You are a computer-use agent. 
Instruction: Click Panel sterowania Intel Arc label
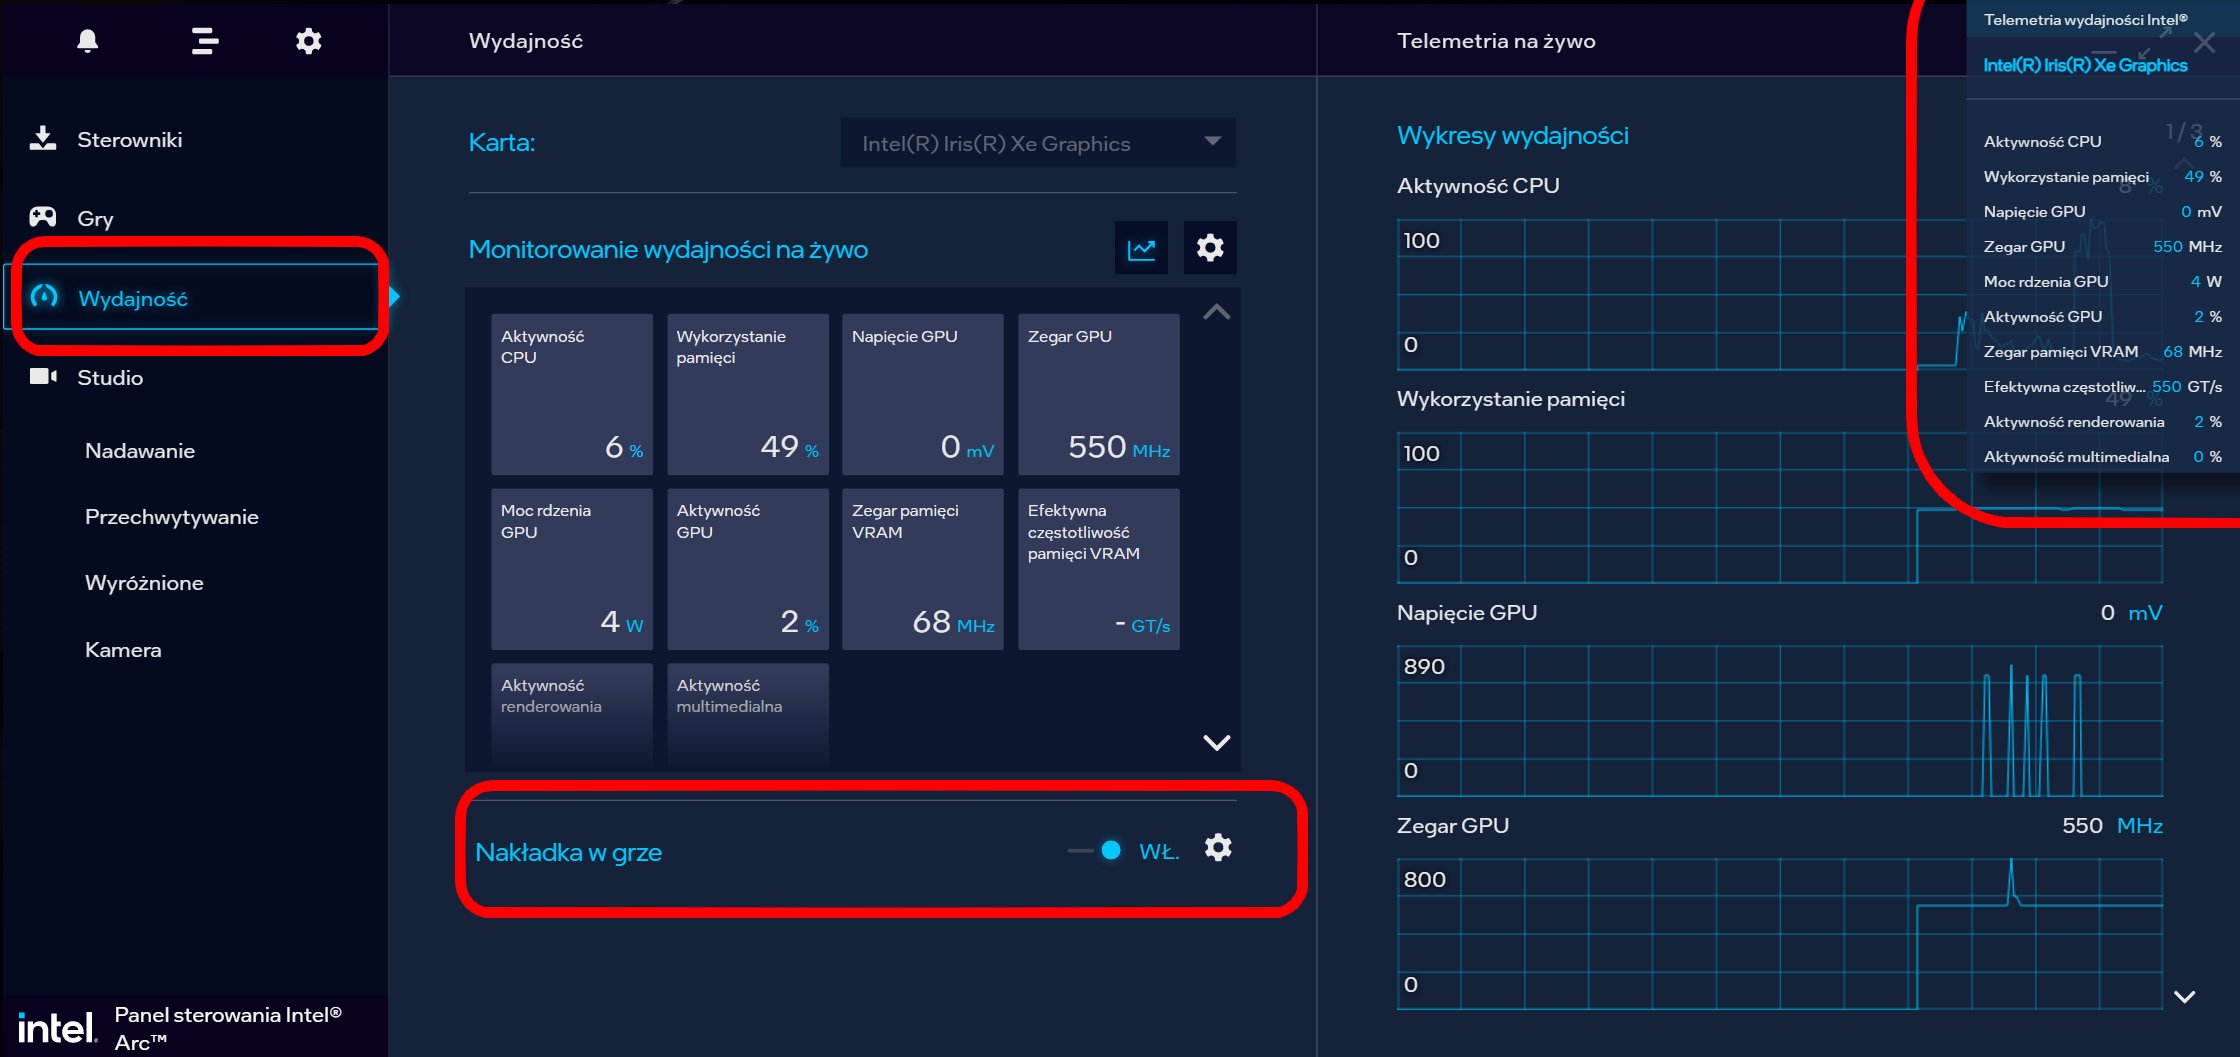click(228, 1028)
